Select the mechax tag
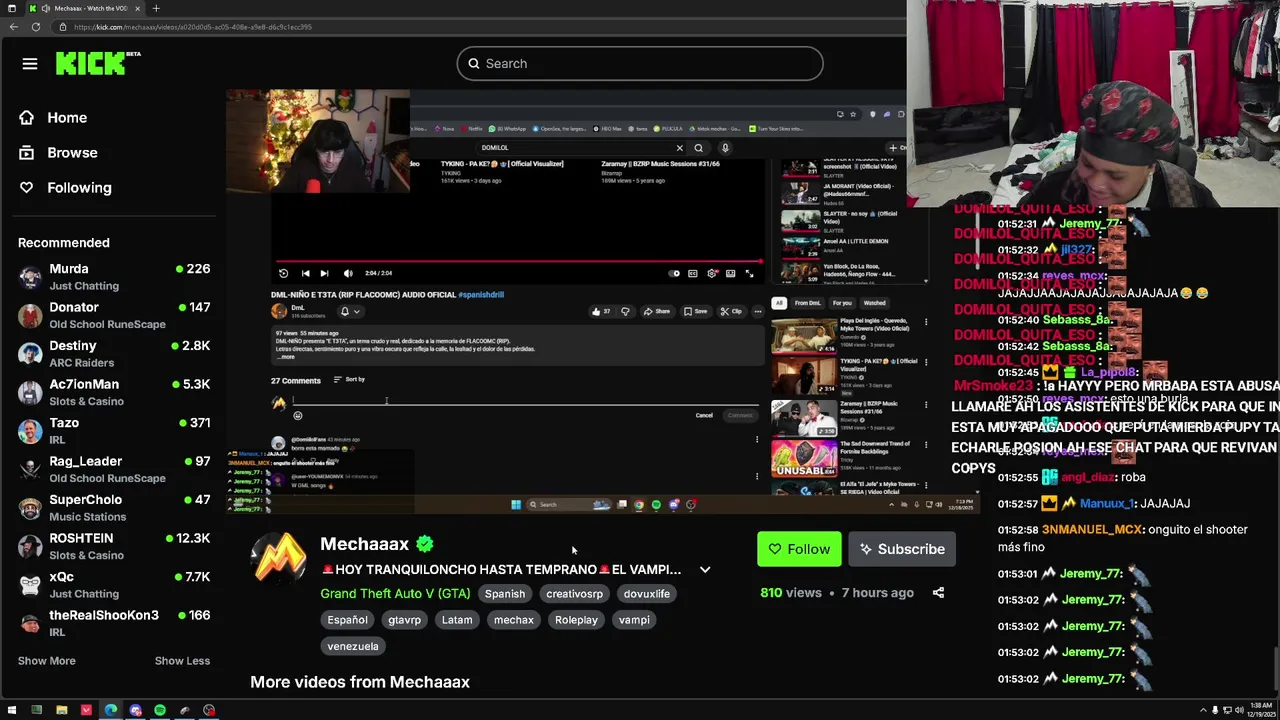The image size is (1280, 720). (514, 620)
